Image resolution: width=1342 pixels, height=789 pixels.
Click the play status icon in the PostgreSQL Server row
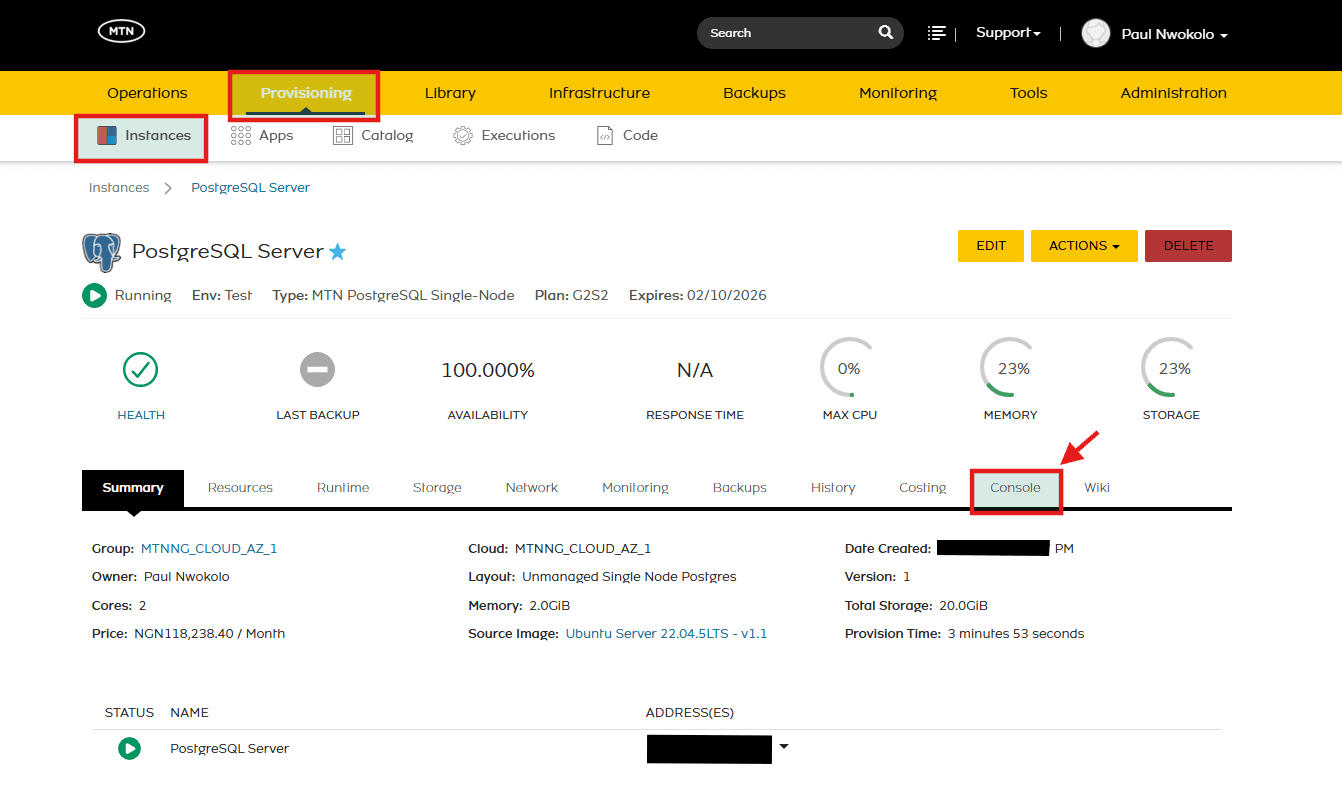pos(129,748)
